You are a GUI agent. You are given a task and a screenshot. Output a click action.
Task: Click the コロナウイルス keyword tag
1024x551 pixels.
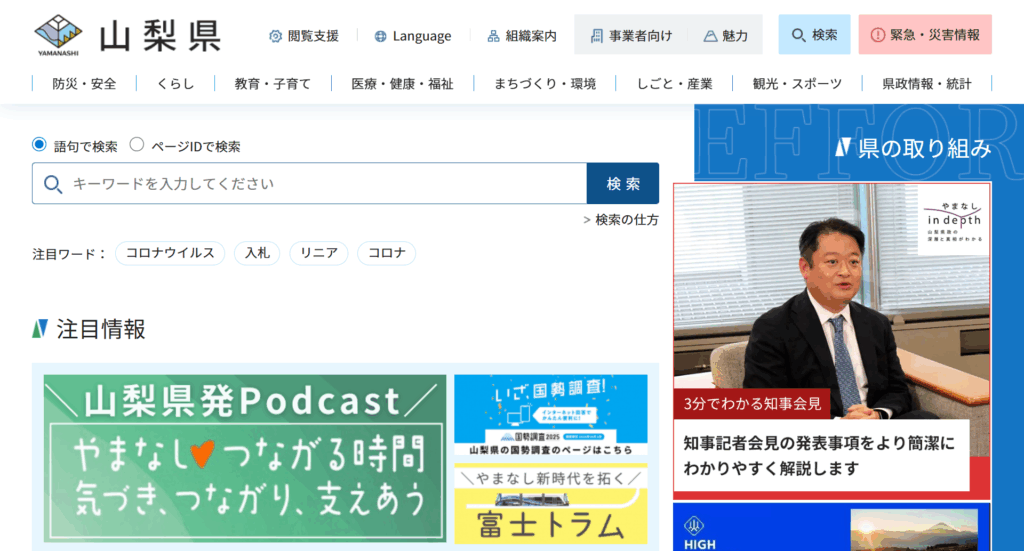(170, 253)
